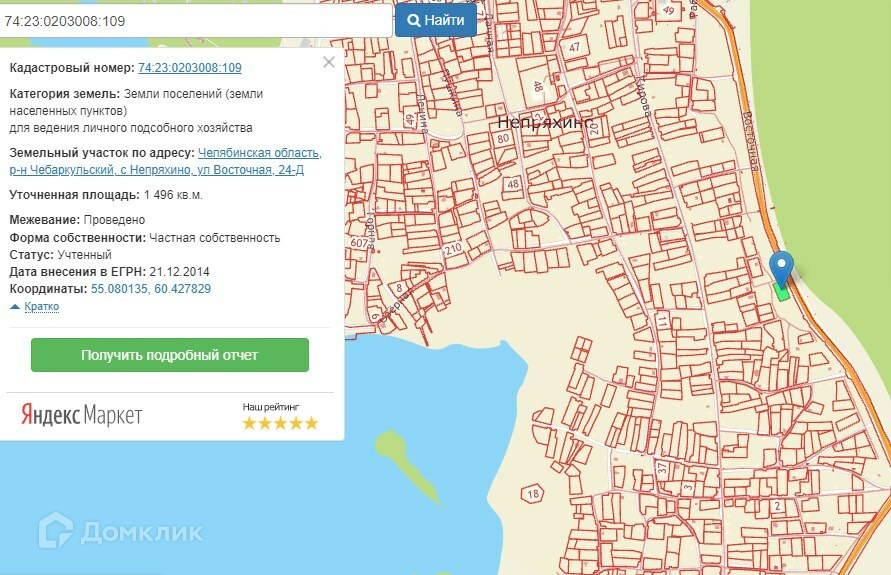Click the Уточненная площадь 1 496 кв.м. text
The image size is (891, 575).
106,195
